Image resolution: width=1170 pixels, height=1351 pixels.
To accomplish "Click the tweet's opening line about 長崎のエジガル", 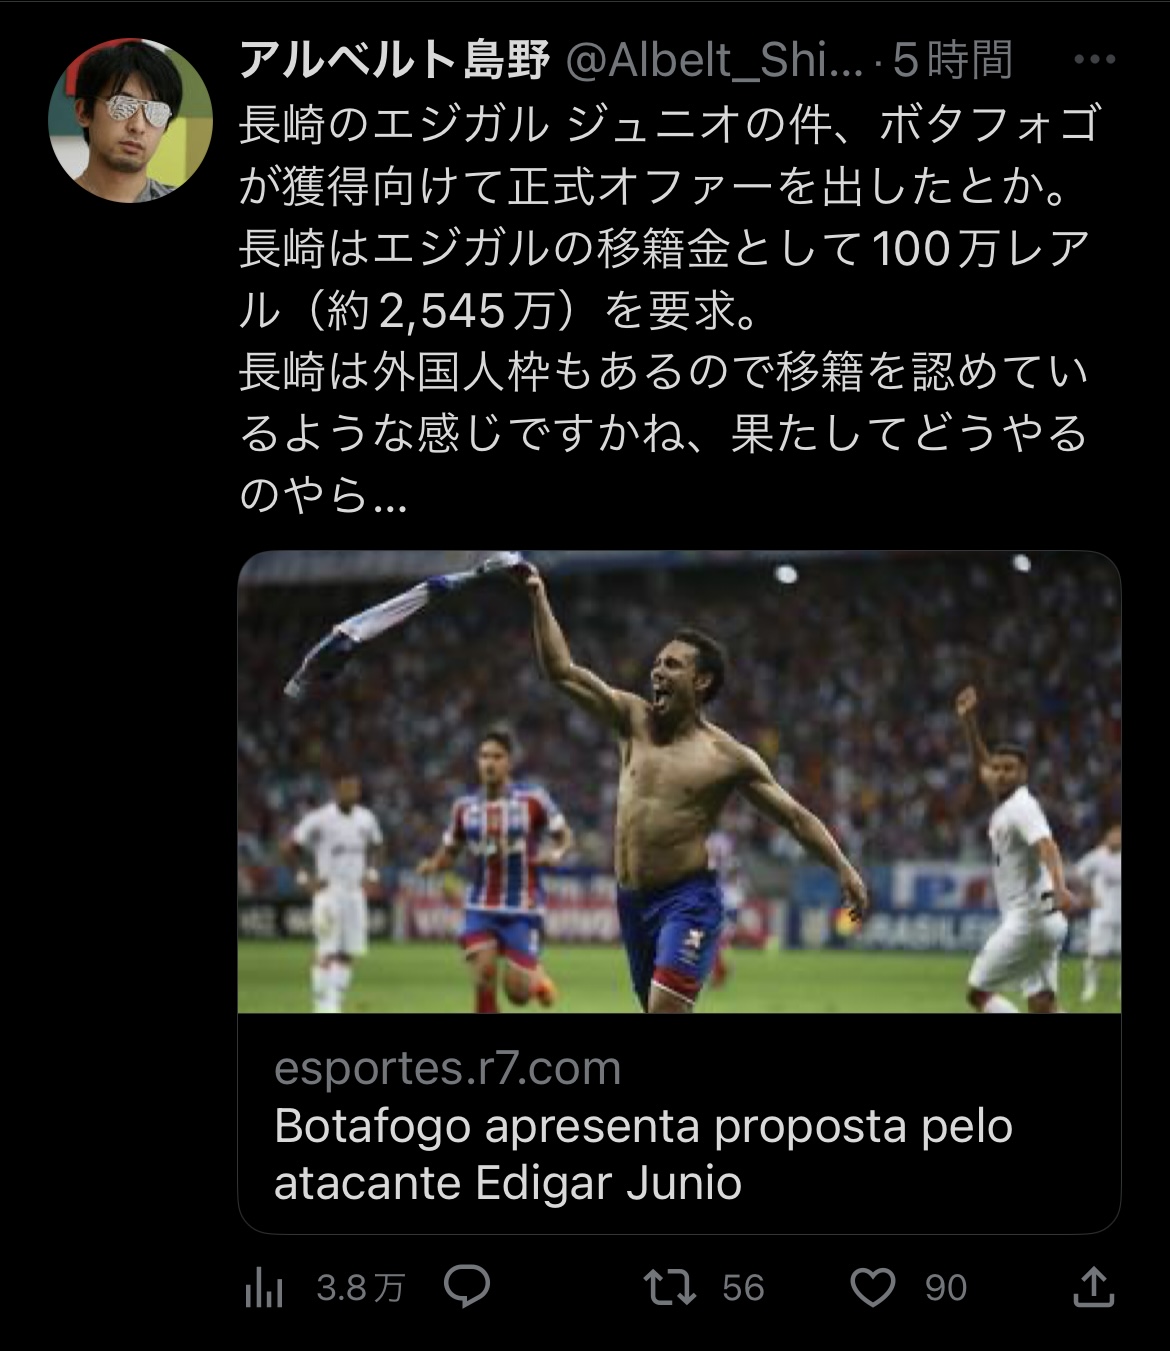I will 669,124.
